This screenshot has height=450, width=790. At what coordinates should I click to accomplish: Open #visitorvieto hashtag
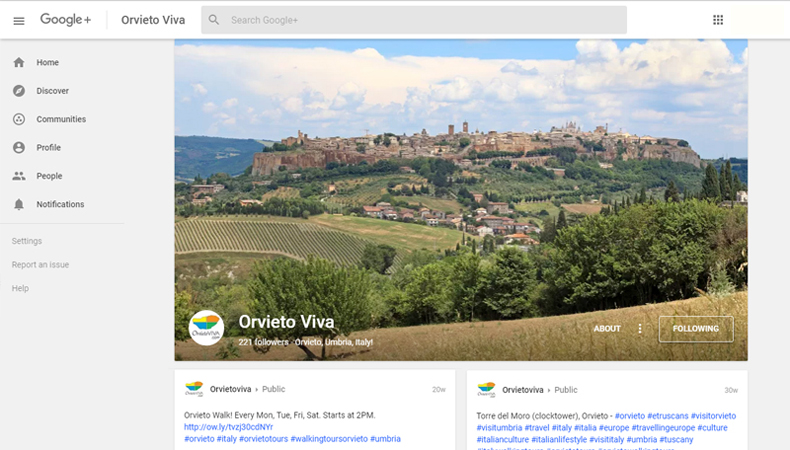[x=713, y=416]
